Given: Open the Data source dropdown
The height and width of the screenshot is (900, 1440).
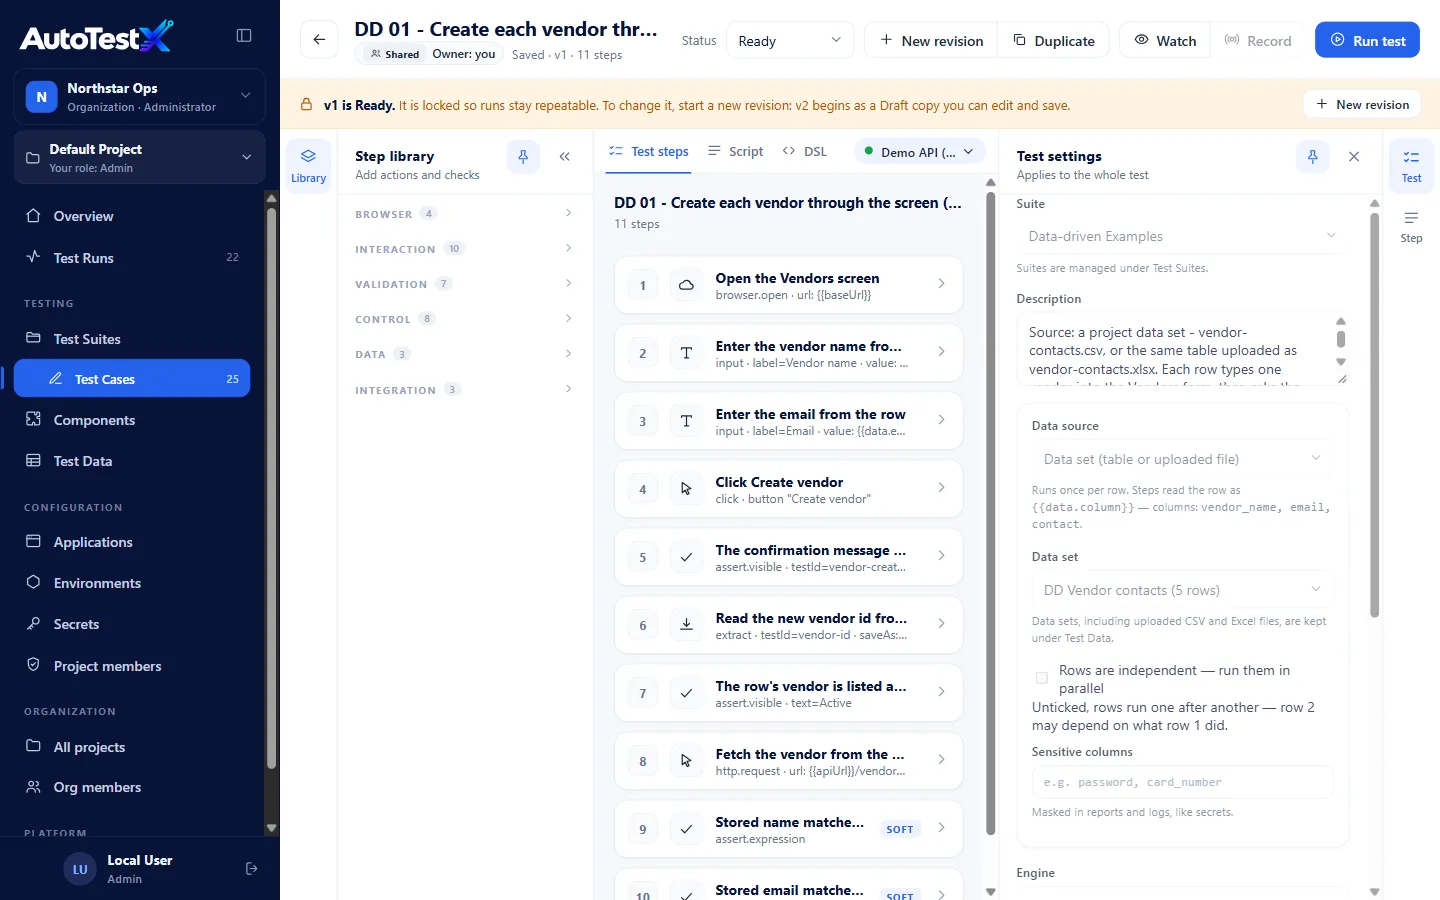Looking at the screenshot, I should pyautogui.click(x=1182, y=459).
